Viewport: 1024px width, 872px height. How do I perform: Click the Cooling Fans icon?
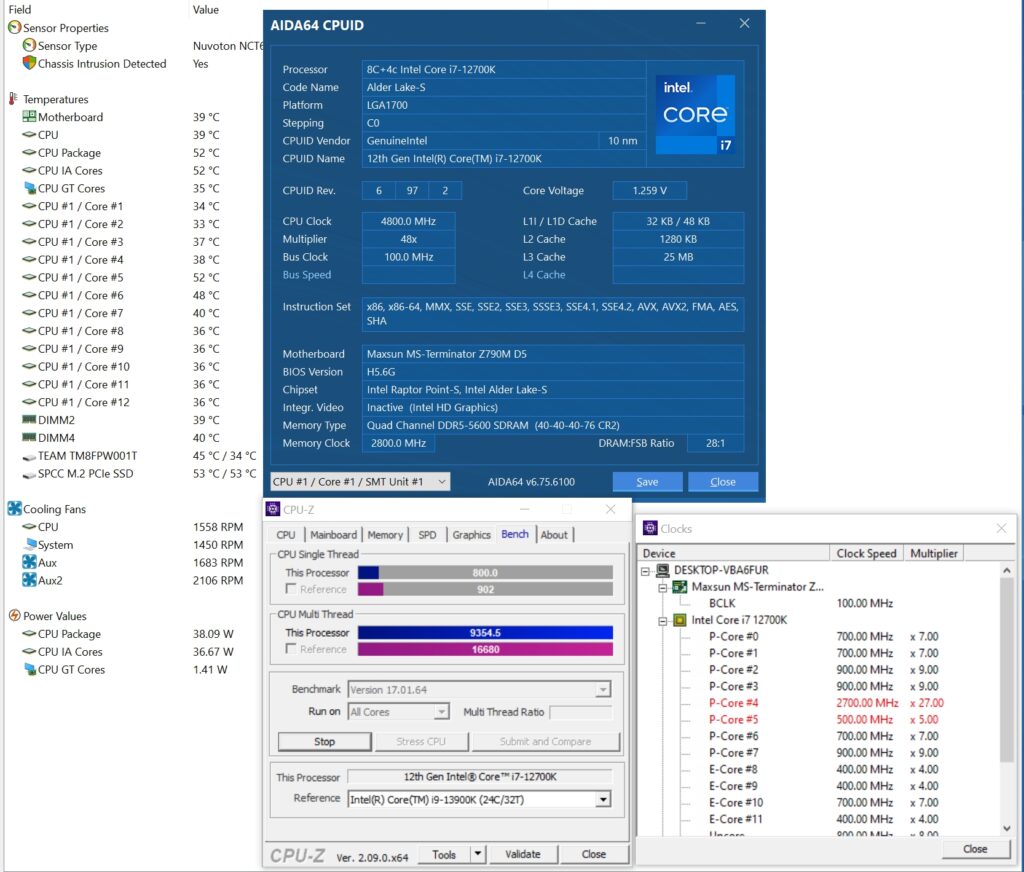[x=14, y=508]
